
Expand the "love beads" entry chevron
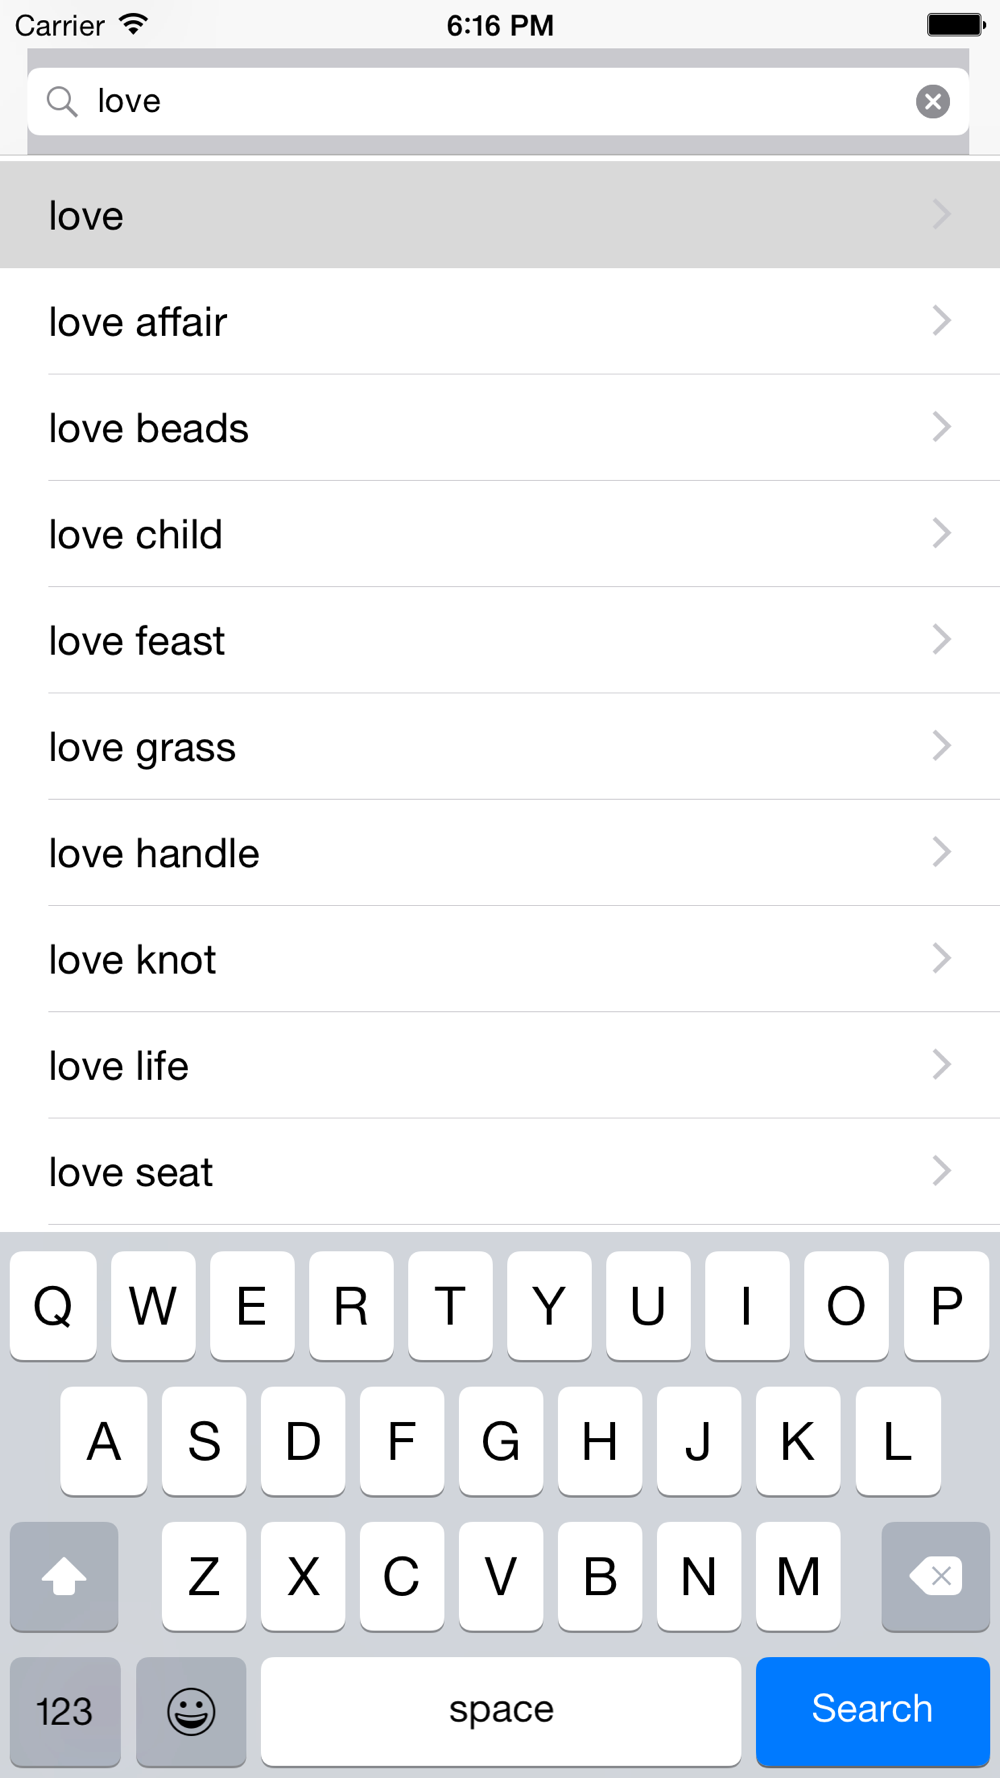click(x=941, y=427)
